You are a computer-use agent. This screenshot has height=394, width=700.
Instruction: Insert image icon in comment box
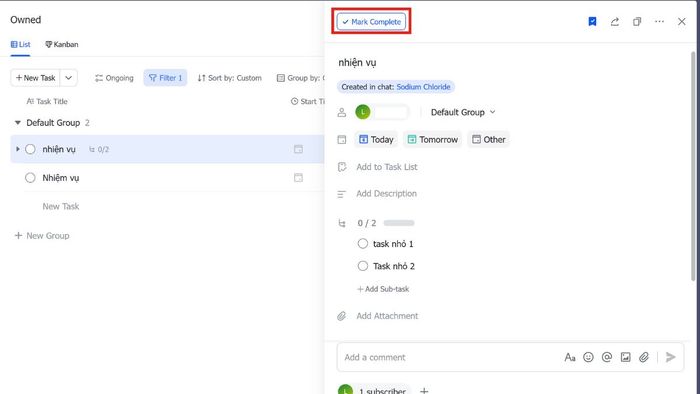coord(625,357)
